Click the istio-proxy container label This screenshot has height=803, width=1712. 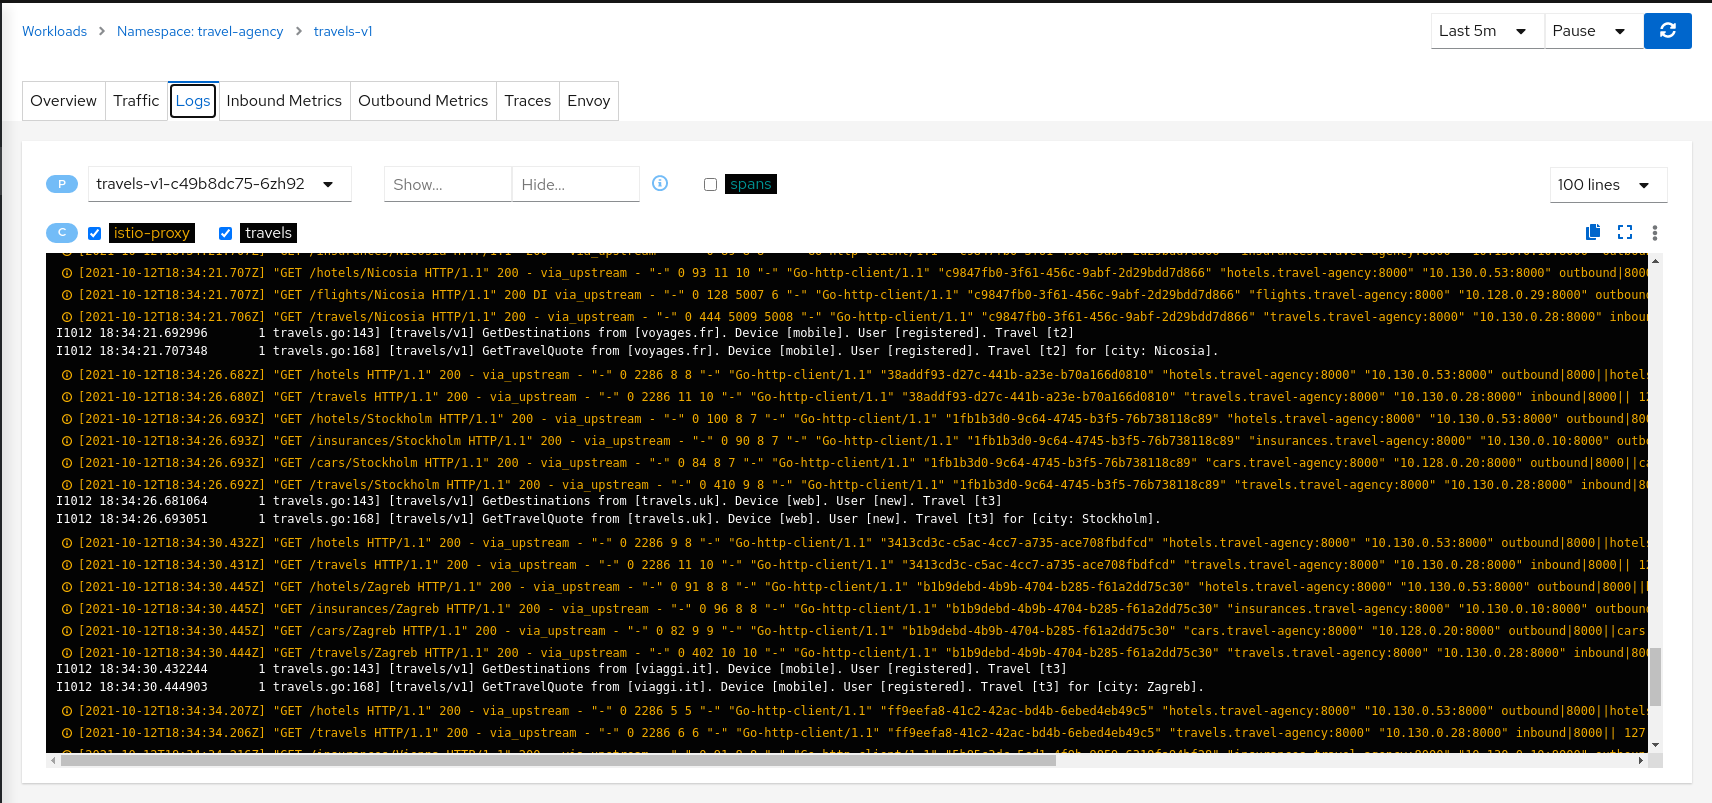point(152,233)
